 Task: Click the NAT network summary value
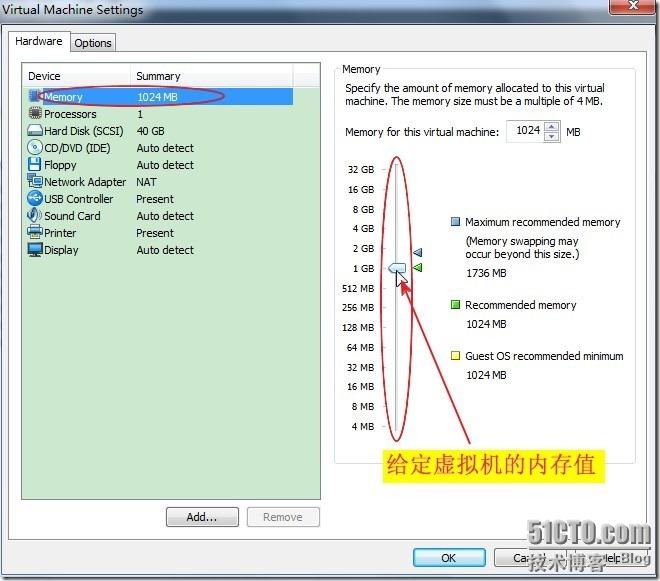tap(146, 182)
